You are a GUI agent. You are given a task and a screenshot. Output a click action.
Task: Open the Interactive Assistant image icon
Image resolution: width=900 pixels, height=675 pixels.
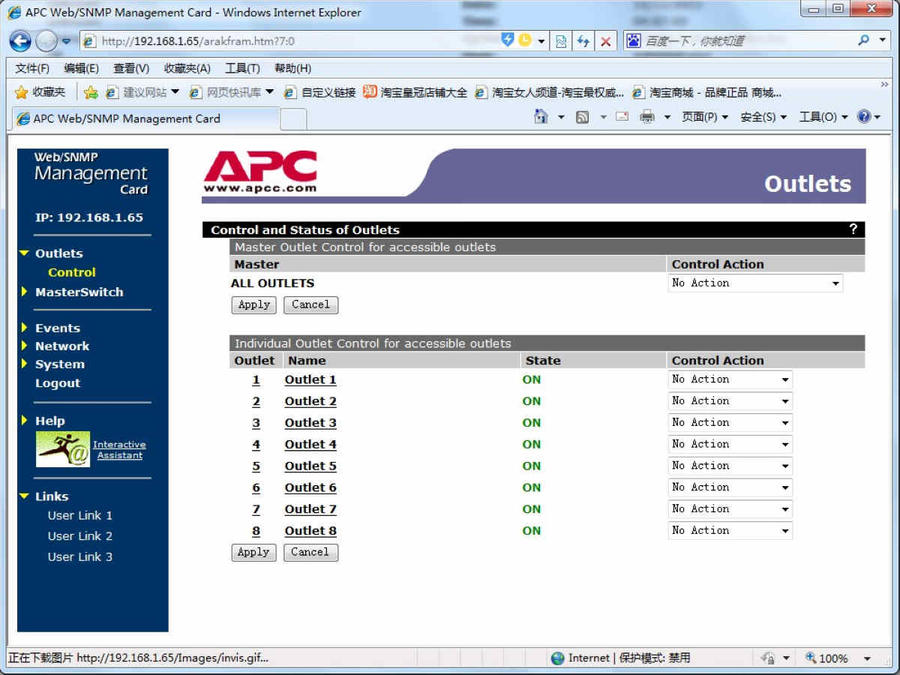click(x=63, y=449)
